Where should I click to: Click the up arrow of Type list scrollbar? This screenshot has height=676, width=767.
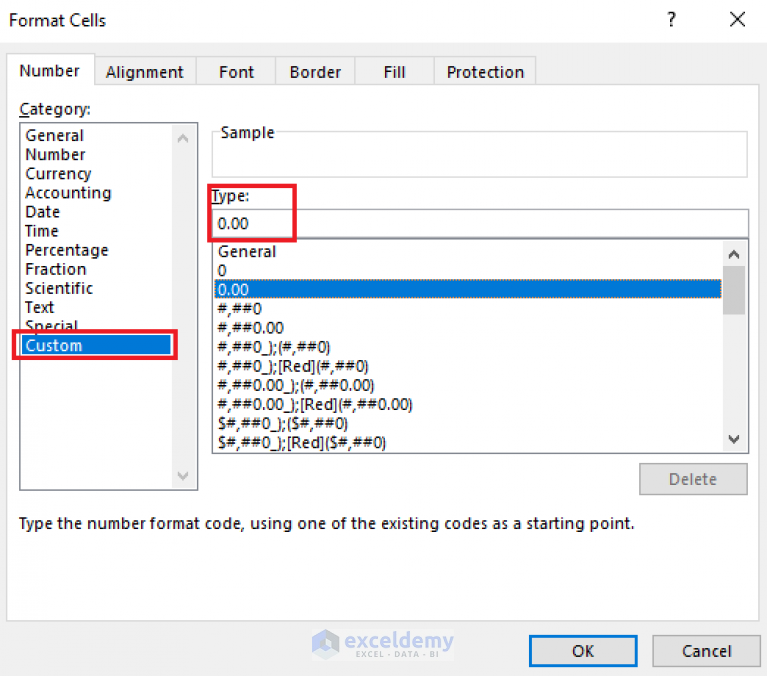click(x=734, y=254)
